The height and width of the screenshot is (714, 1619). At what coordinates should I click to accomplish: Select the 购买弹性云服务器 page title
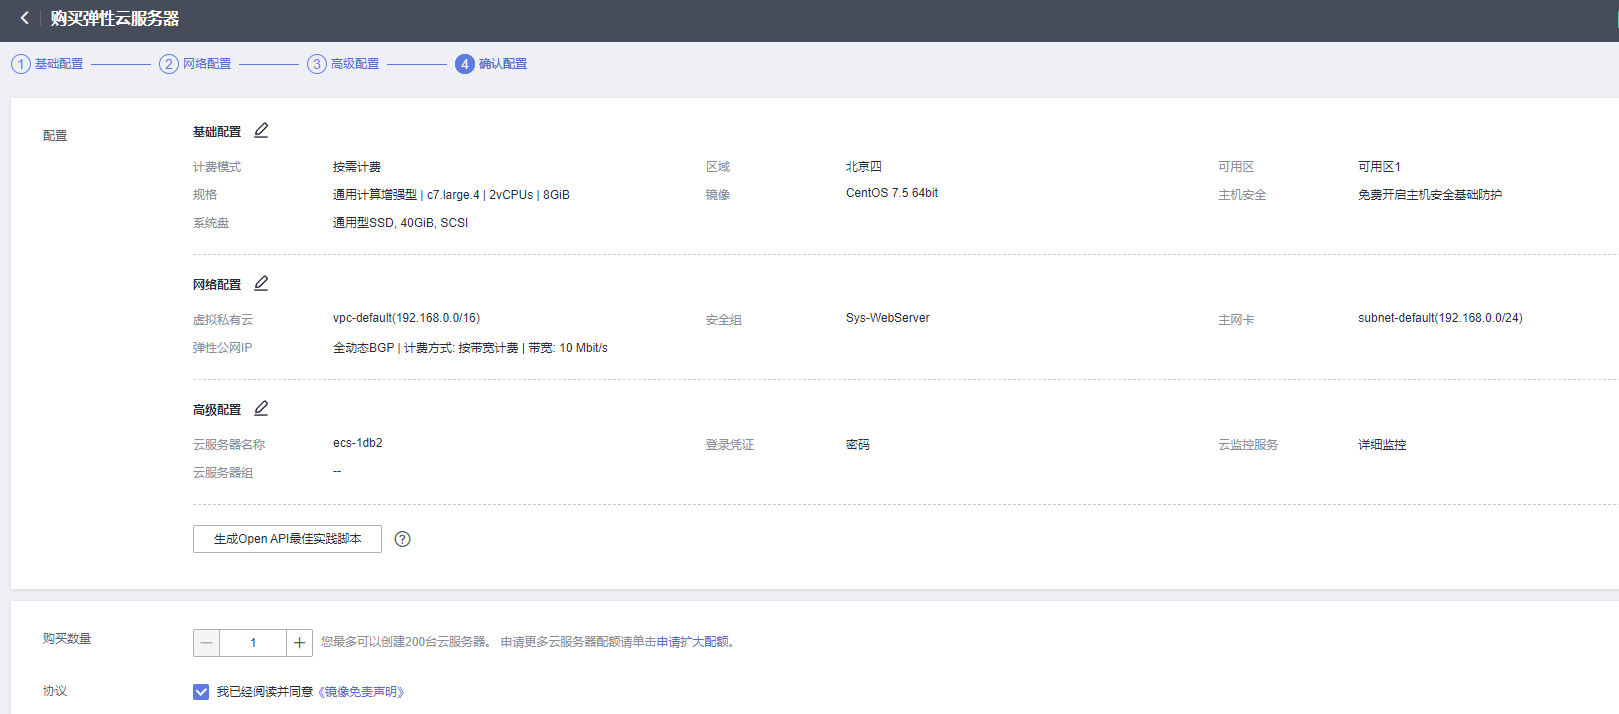115,18
